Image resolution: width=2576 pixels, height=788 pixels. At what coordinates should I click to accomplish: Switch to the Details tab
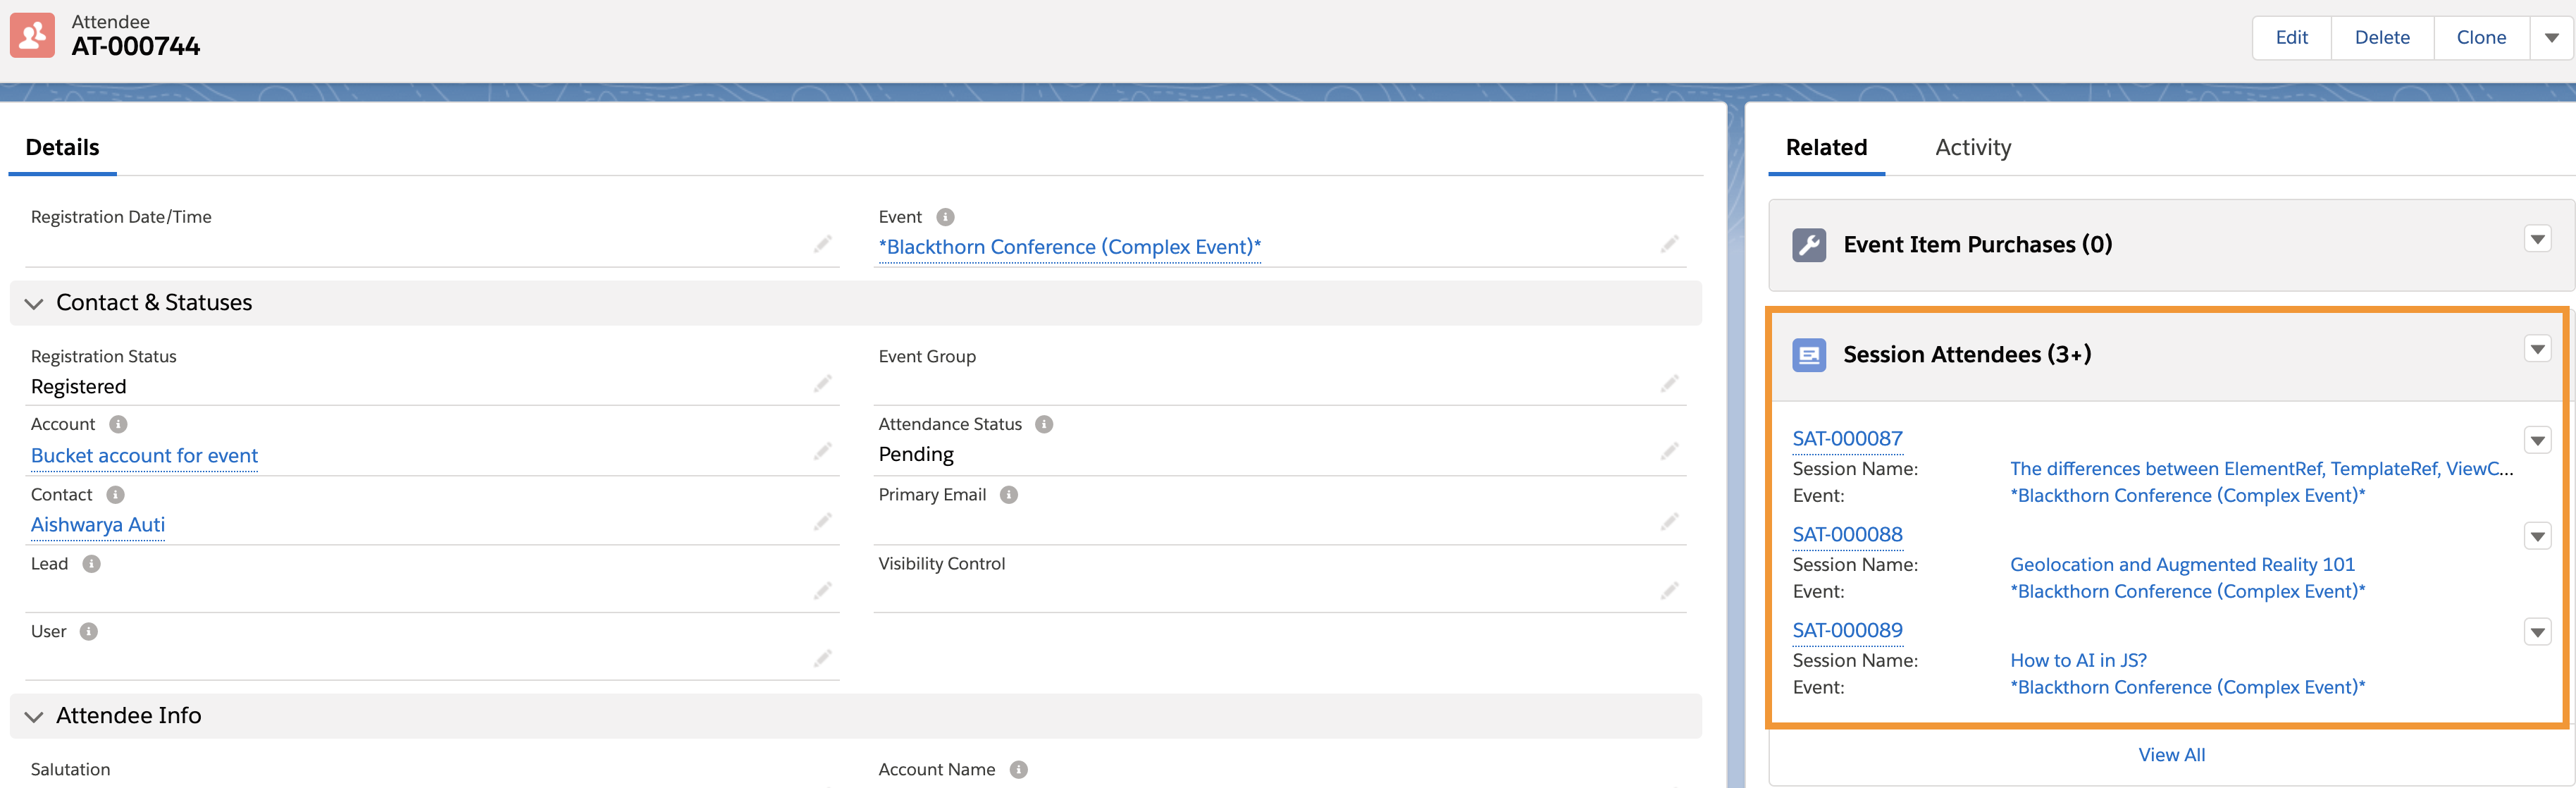[62, 148]
